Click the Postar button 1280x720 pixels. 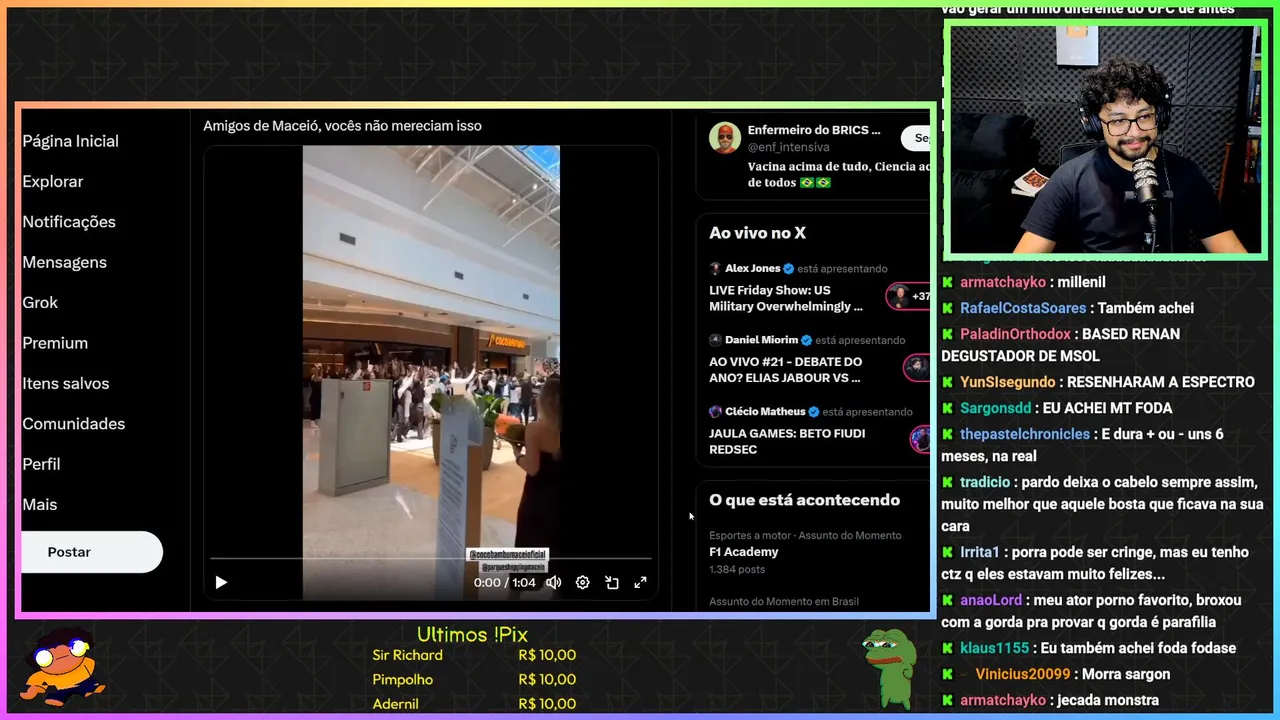click(91, 552)
